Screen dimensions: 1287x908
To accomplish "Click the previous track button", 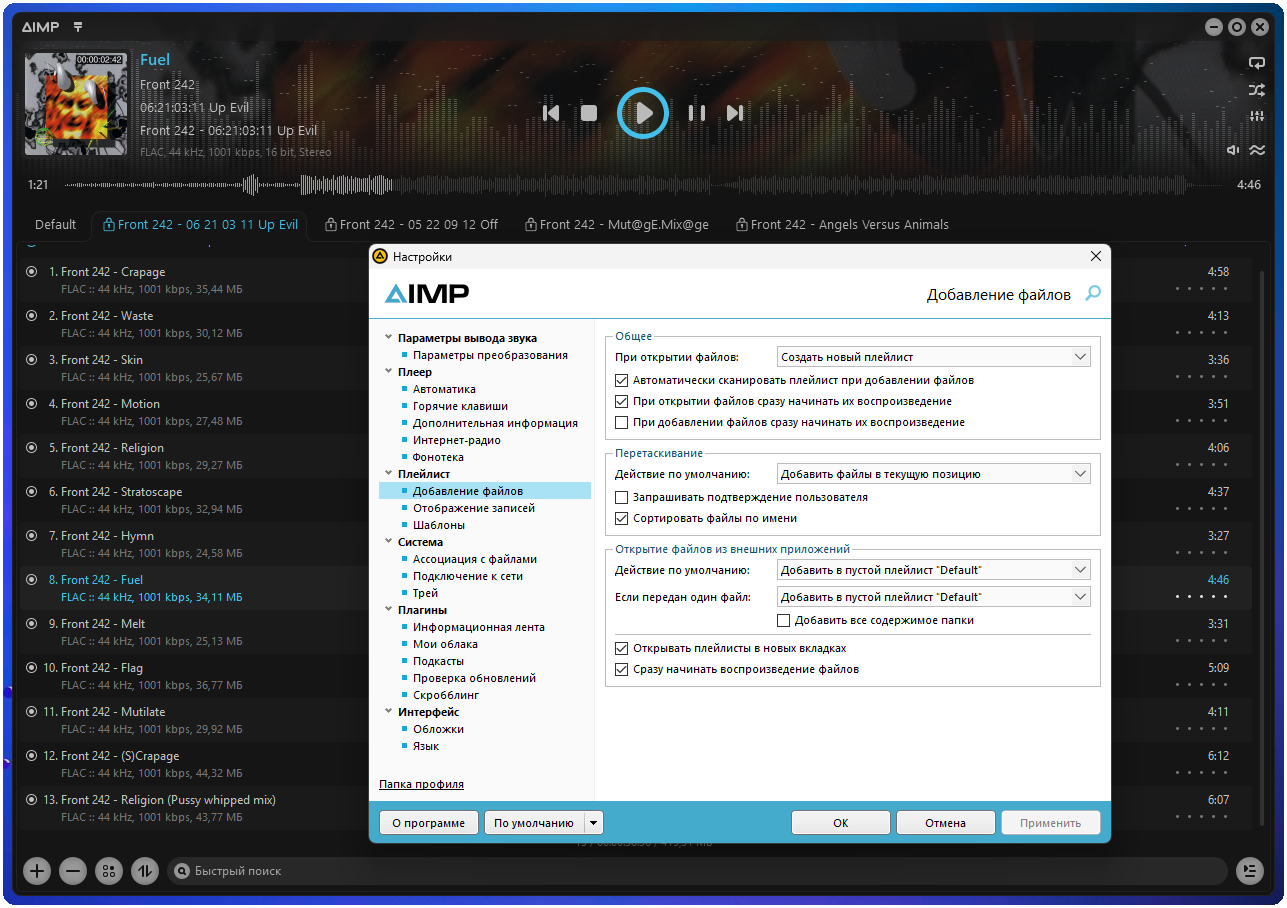I will tap(550, 113).
